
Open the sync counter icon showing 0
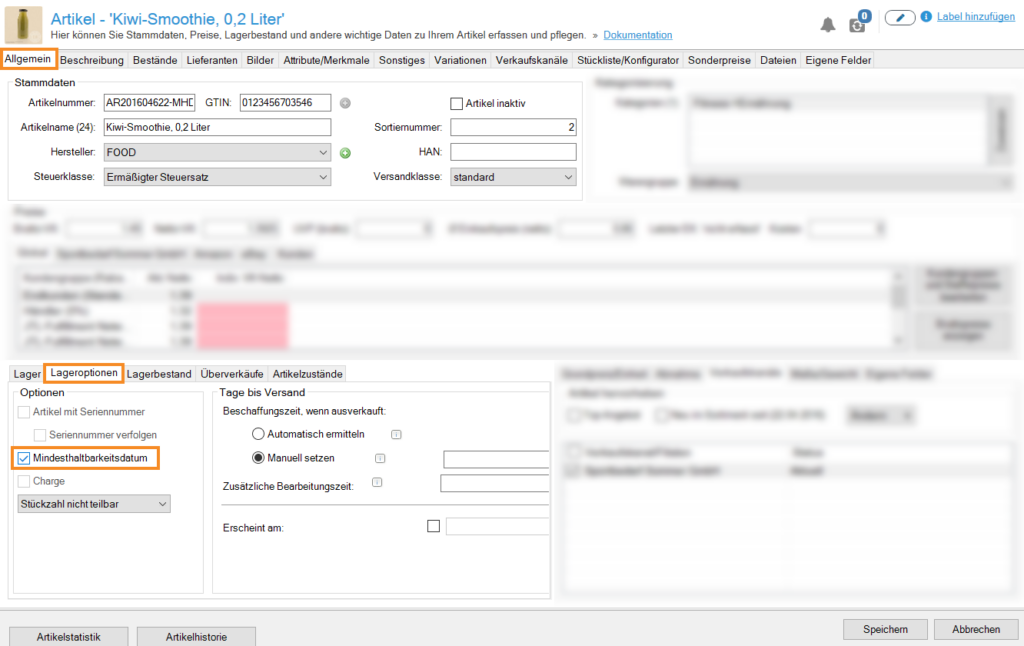coord(859,23)
